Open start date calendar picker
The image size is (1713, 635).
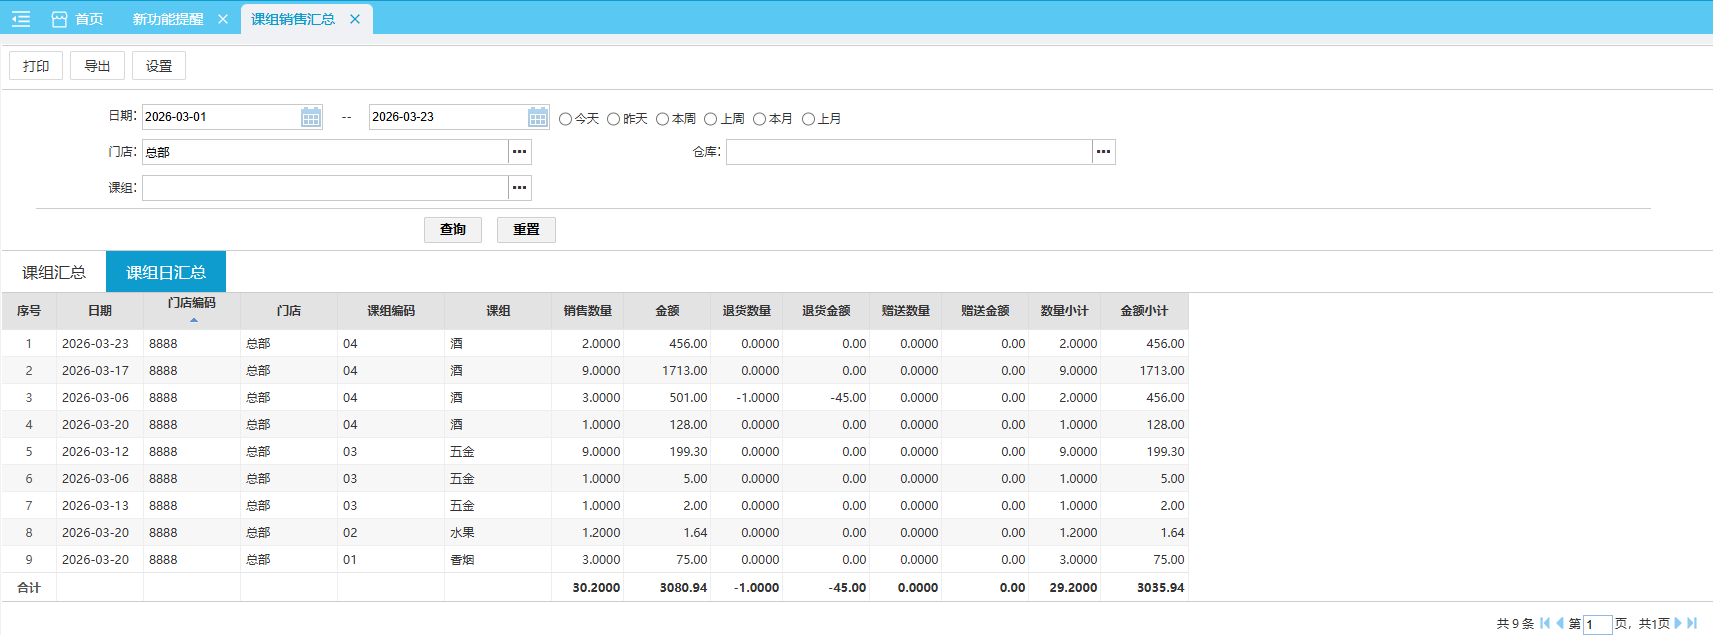pyautogui.click(x=311, y=117)
